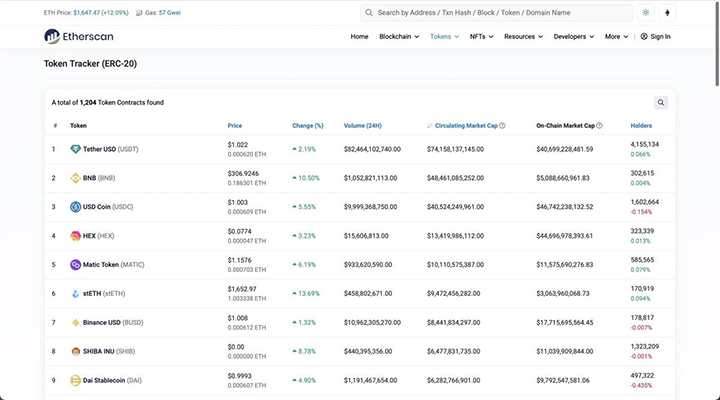720x400 pixels.
Task: Open the table search magnifier button
Action: pos(661,102)
